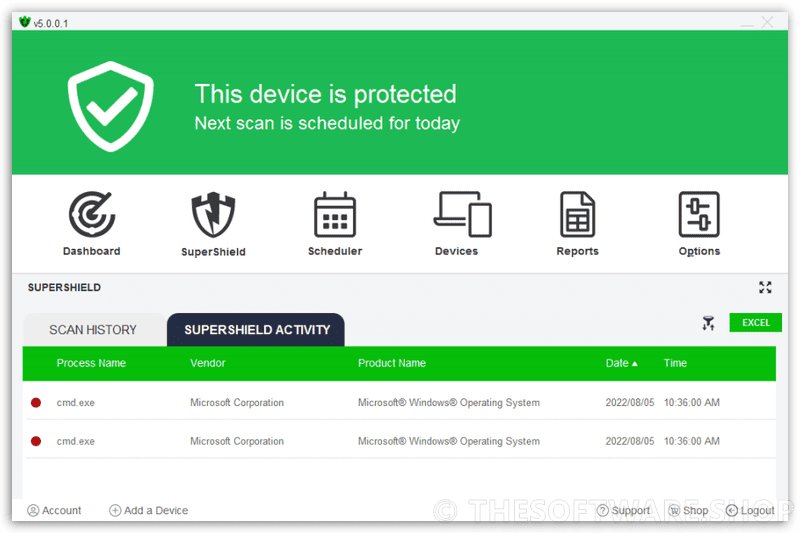
Task: Select the first cmd.exe process name
Action: tap(76, 402)
